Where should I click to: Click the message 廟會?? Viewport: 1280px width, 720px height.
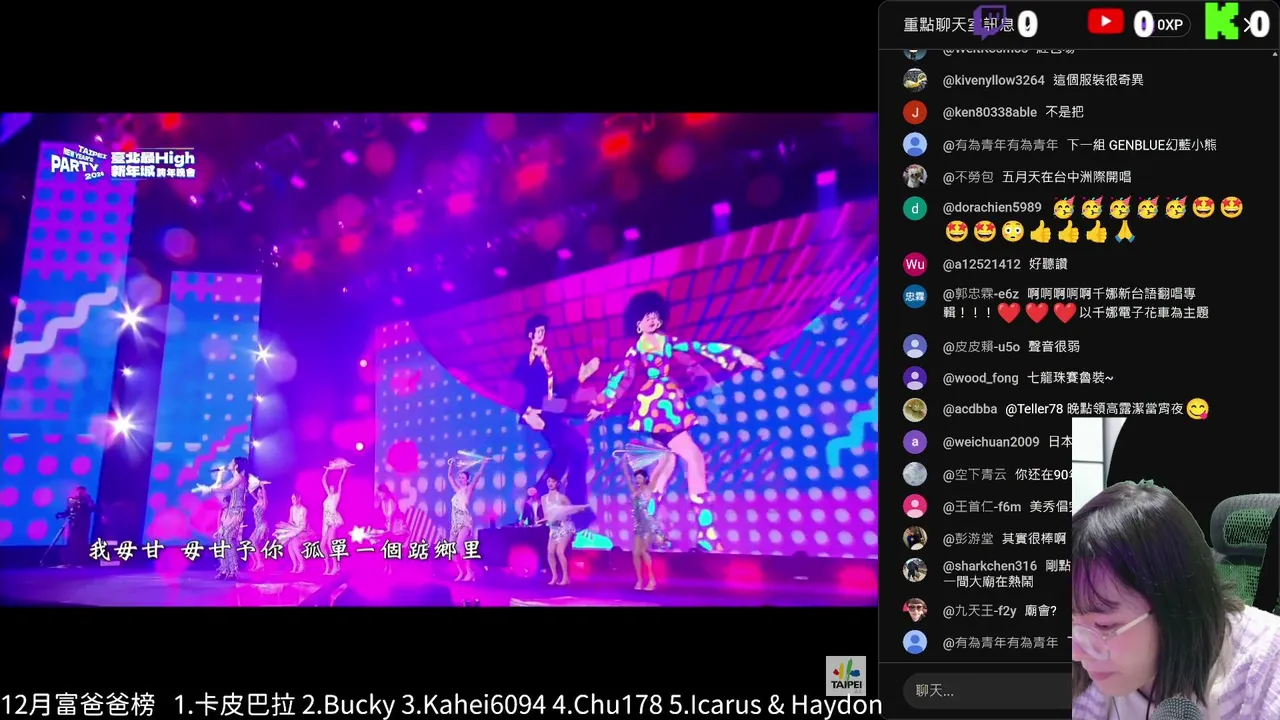1040,611
